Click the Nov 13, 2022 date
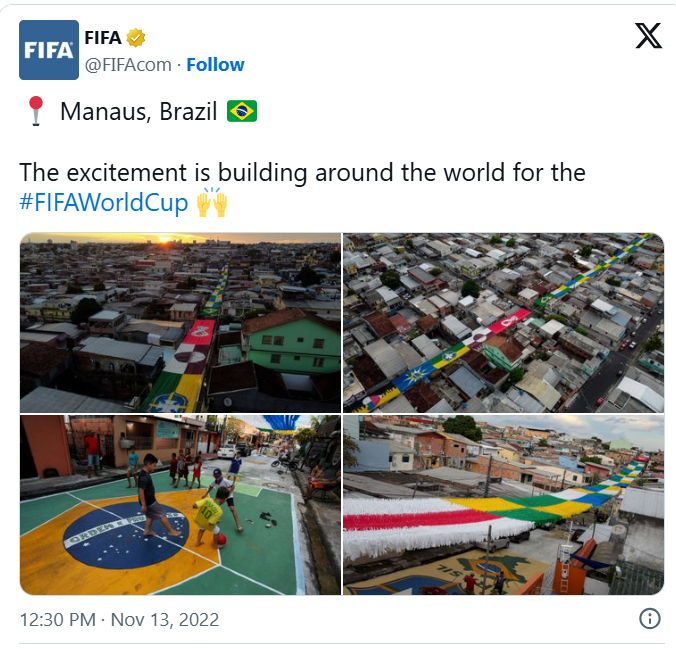Viewport: 676px width, 649px height. (165, 620)
